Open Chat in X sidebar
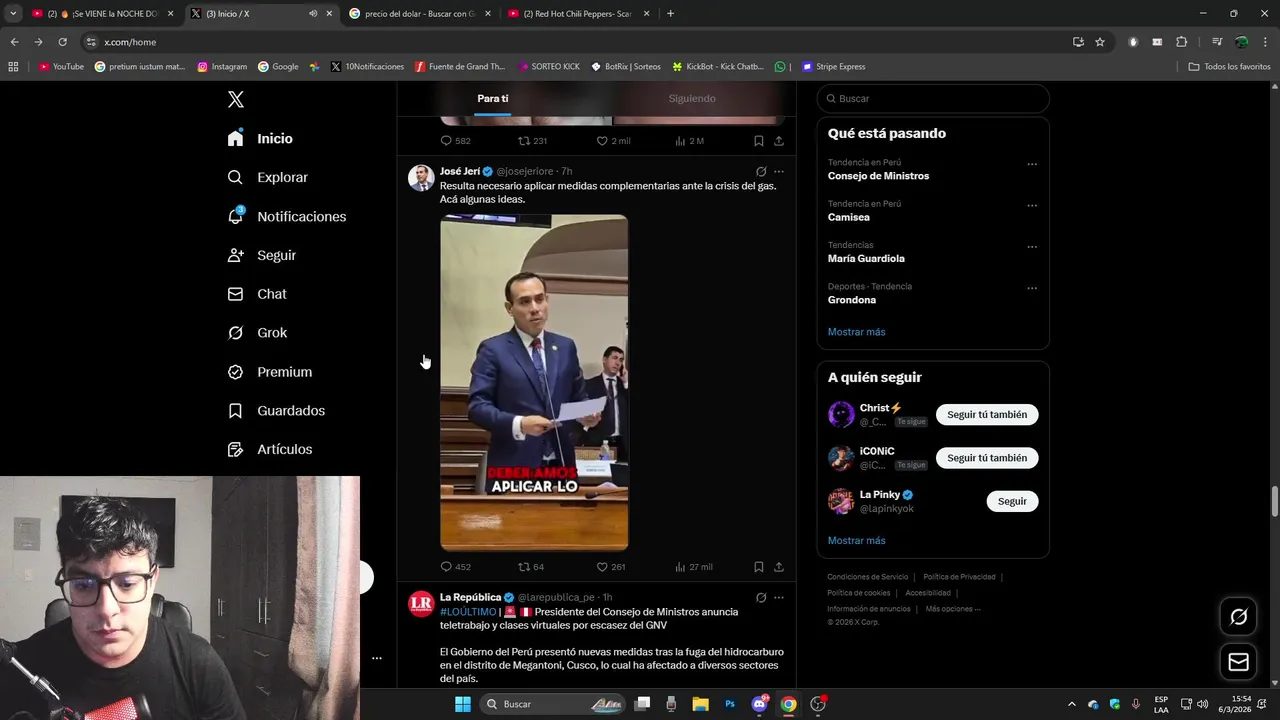The image size is (1280, 720). click(257, 294)
